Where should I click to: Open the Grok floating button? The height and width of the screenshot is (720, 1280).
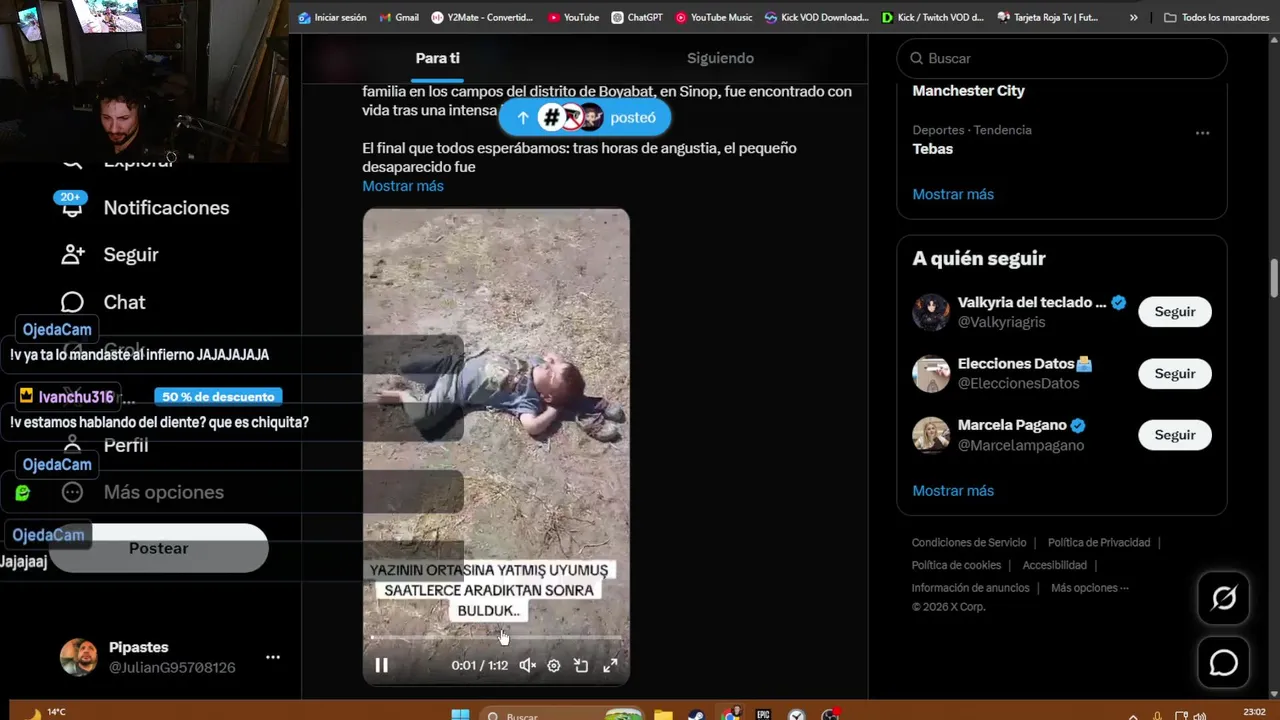[1223, 598]
